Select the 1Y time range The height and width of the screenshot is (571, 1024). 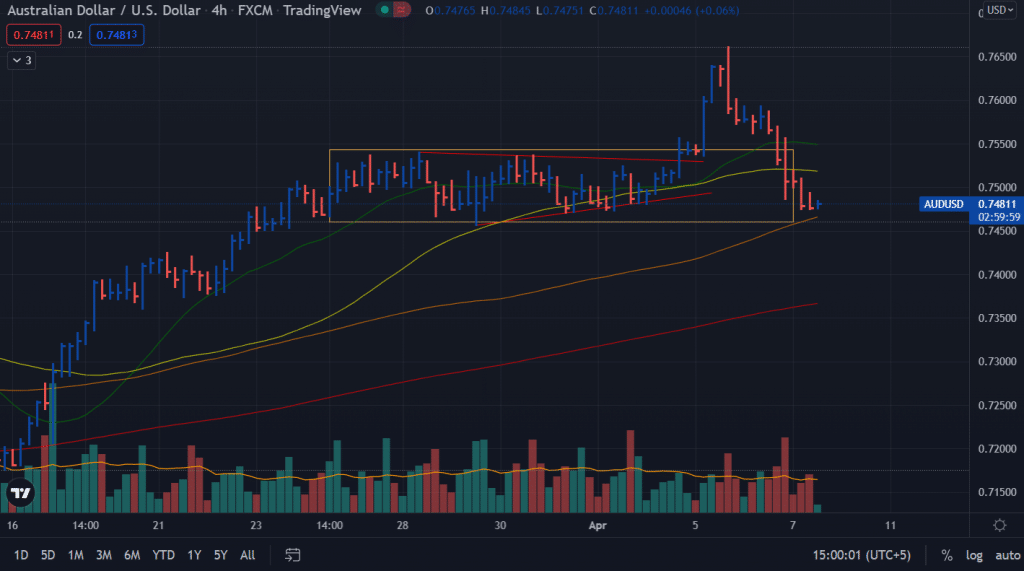[x=194, y=555]
